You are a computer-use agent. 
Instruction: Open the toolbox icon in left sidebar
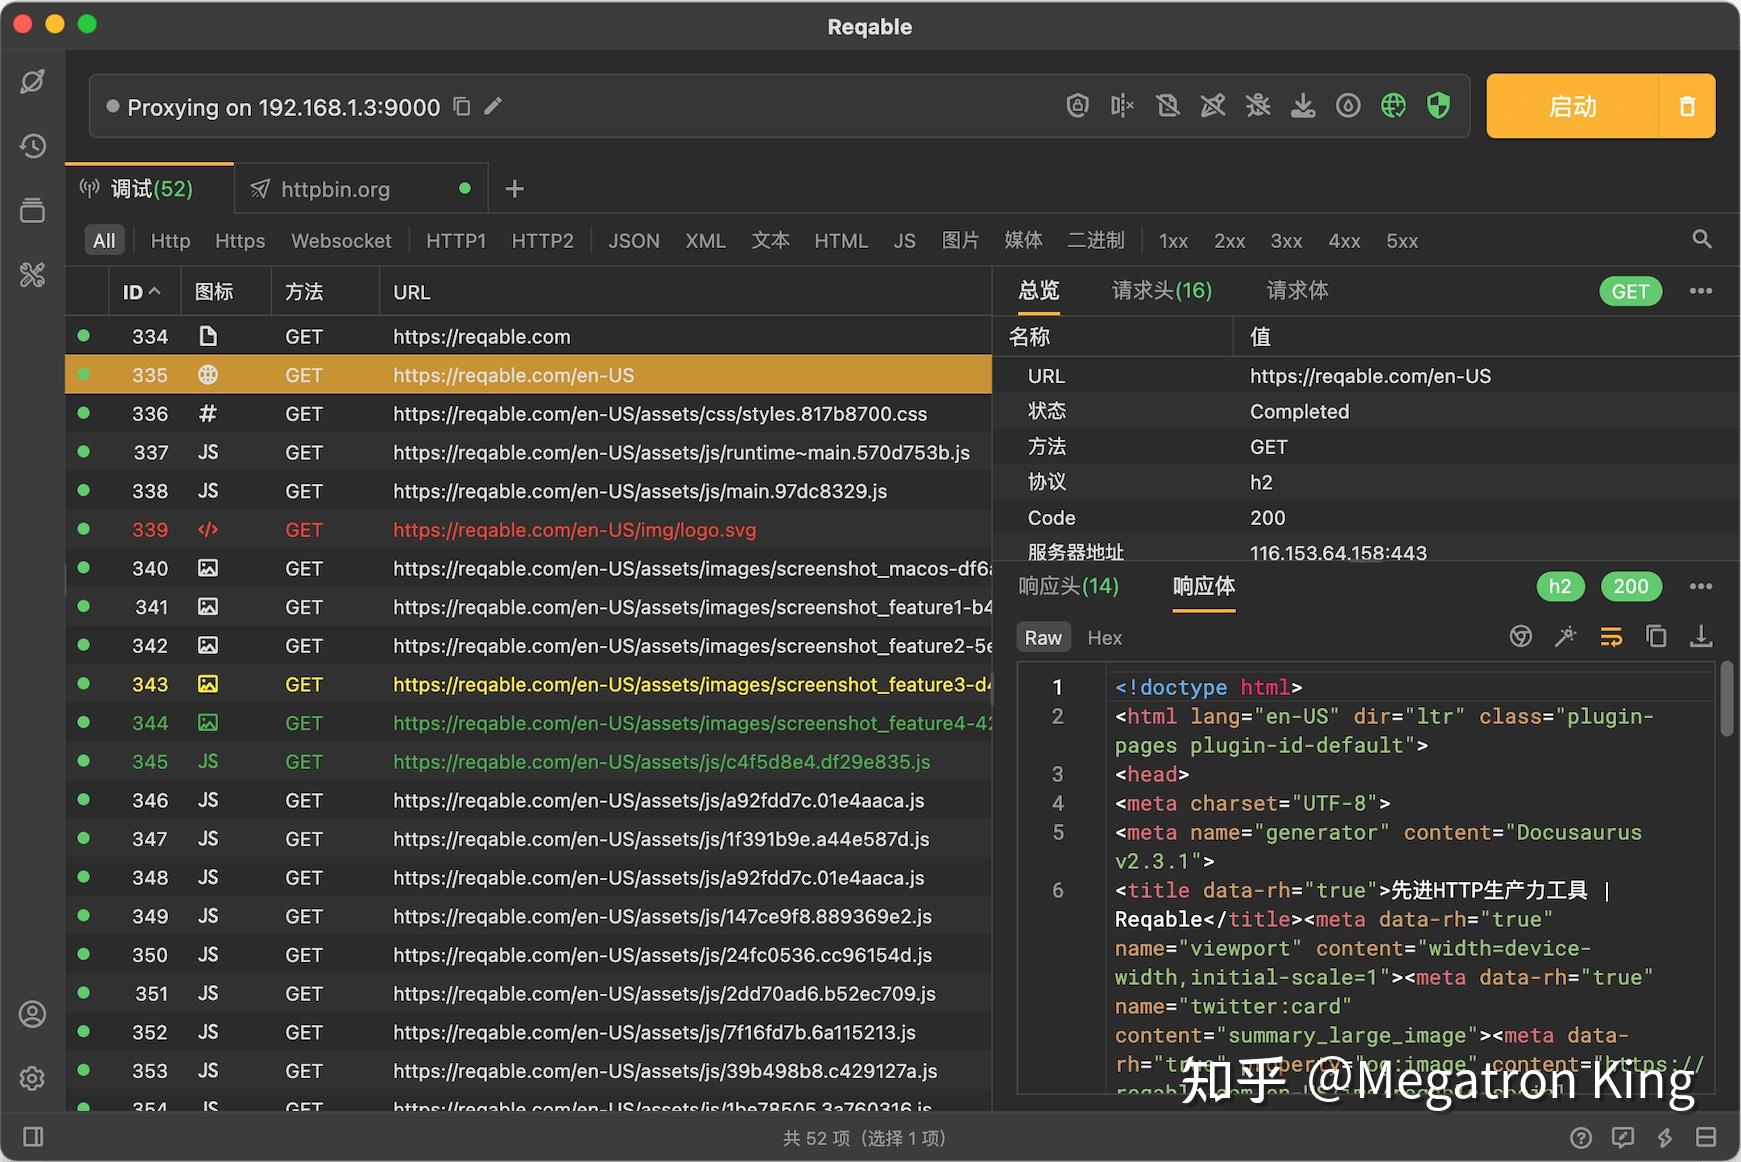(x=33, y=274)
